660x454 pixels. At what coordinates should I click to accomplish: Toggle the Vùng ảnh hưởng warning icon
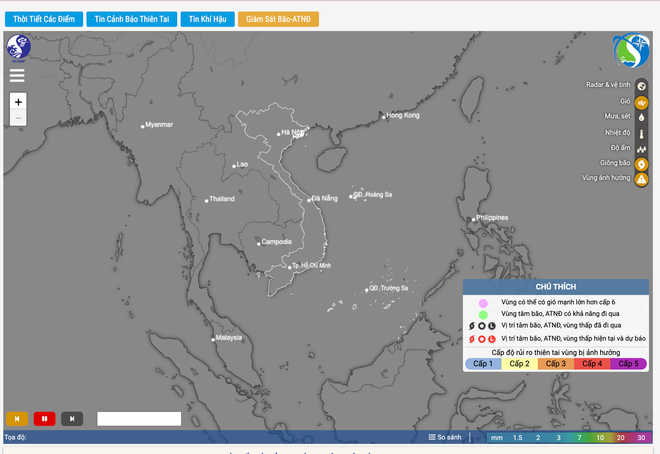coord(642,179)
